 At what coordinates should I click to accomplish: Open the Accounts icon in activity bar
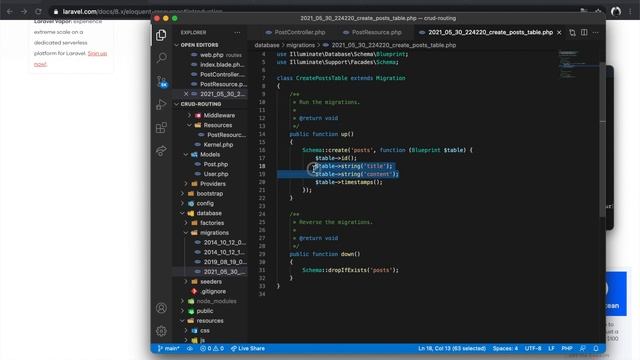[x=161, y=308]
